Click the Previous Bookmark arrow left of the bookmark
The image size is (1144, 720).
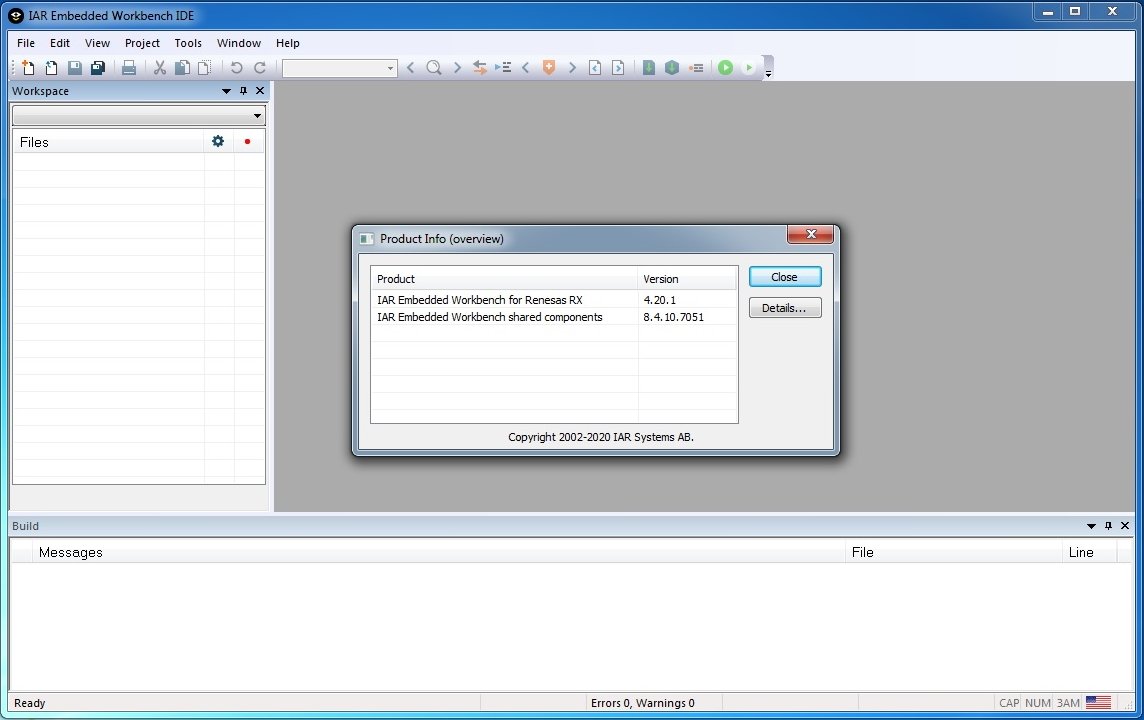click(x=525, y=68)
